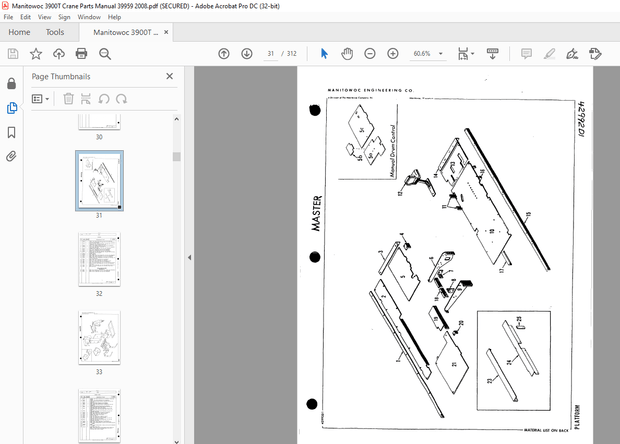
Task: Activate the Hand pan tool
Action: pos(347,54)
